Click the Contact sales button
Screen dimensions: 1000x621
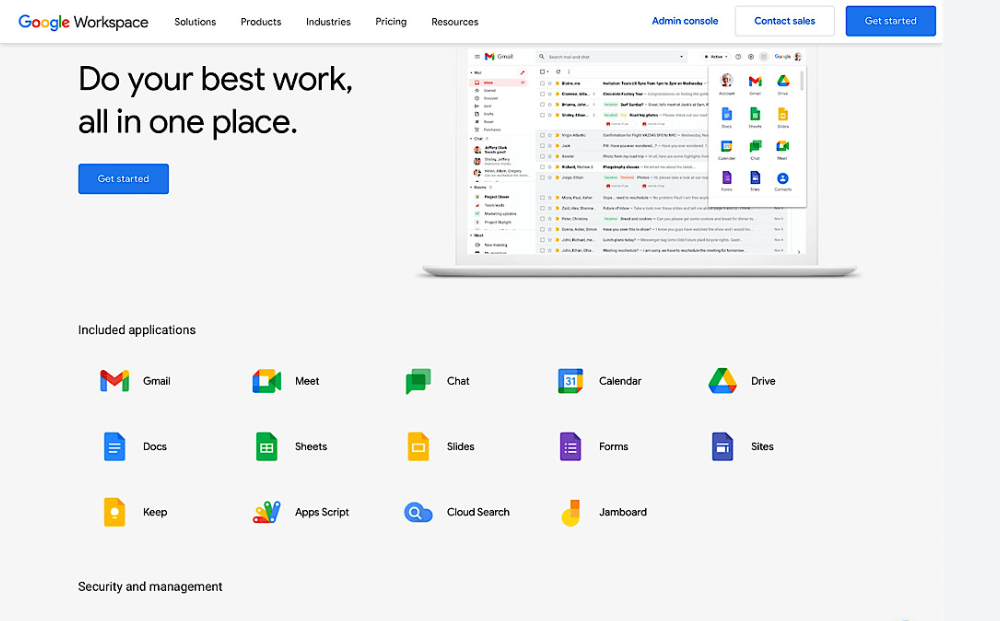coord(784,20)
